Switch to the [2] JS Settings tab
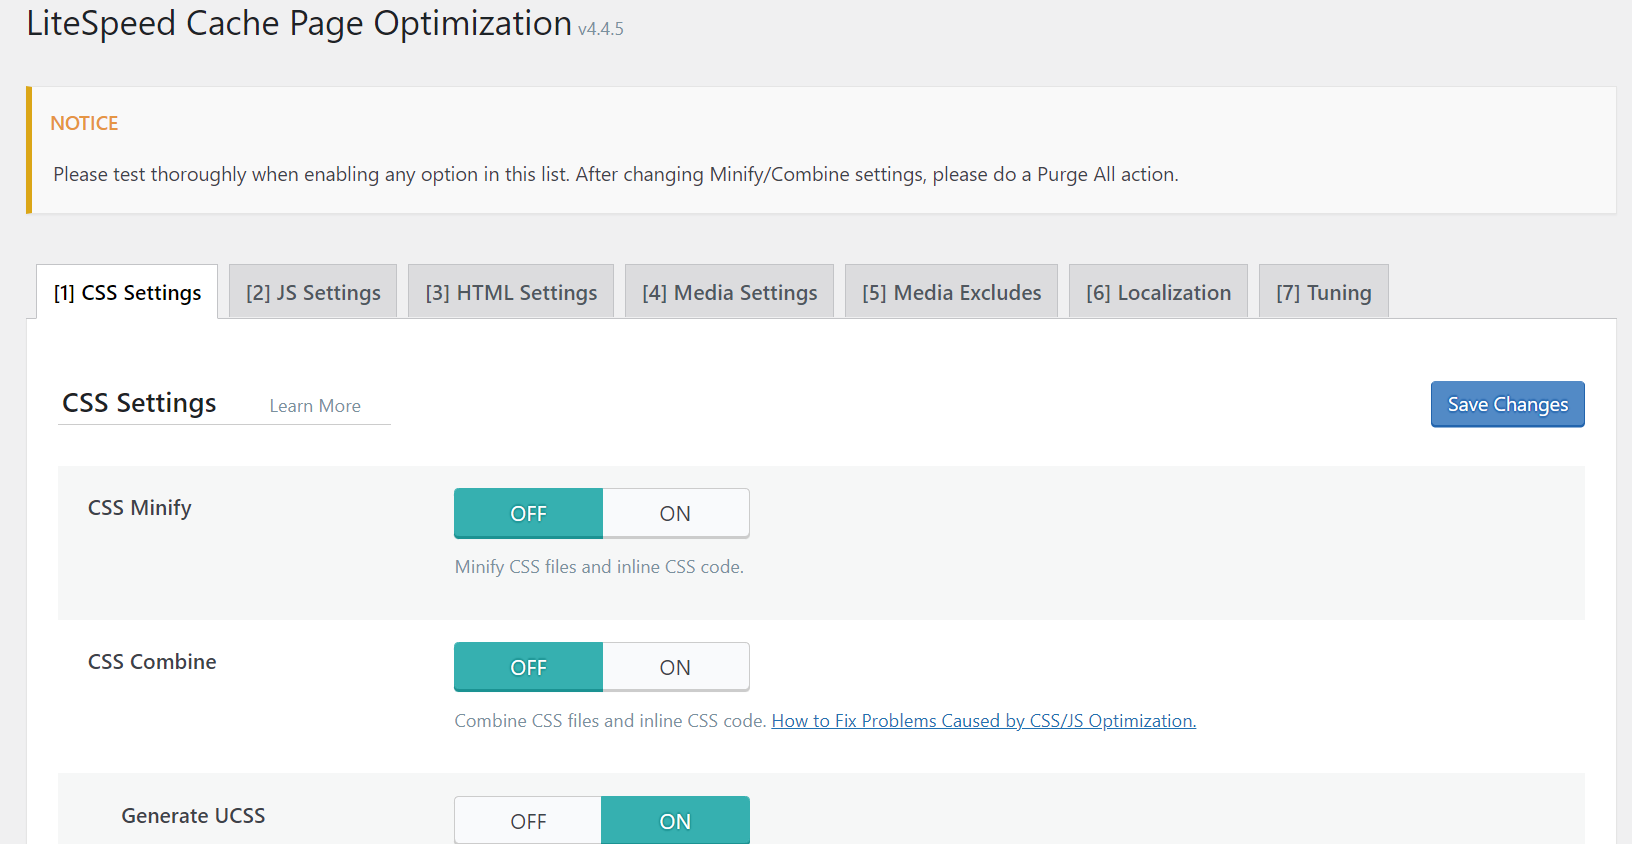Viewport: 1632px width, 844px height. [313, 292]
